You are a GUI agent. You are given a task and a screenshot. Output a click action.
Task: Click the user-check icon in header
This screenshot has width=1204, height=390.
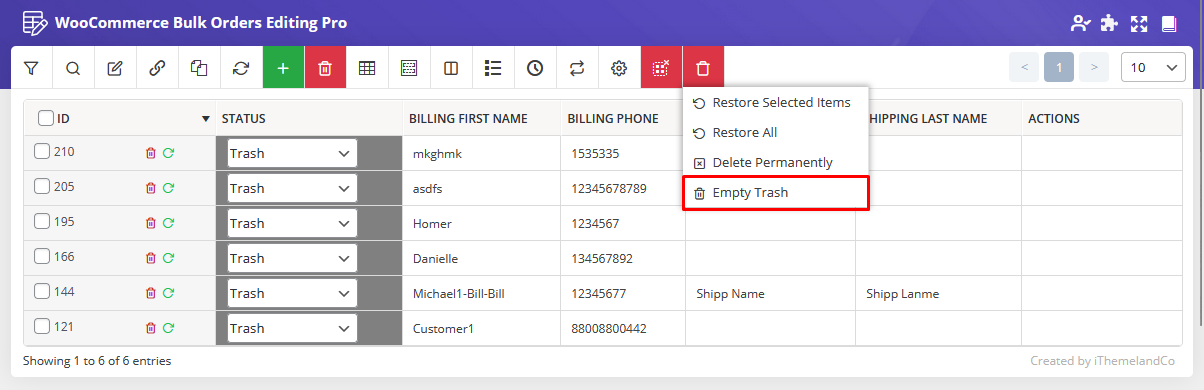(1080, 22)
